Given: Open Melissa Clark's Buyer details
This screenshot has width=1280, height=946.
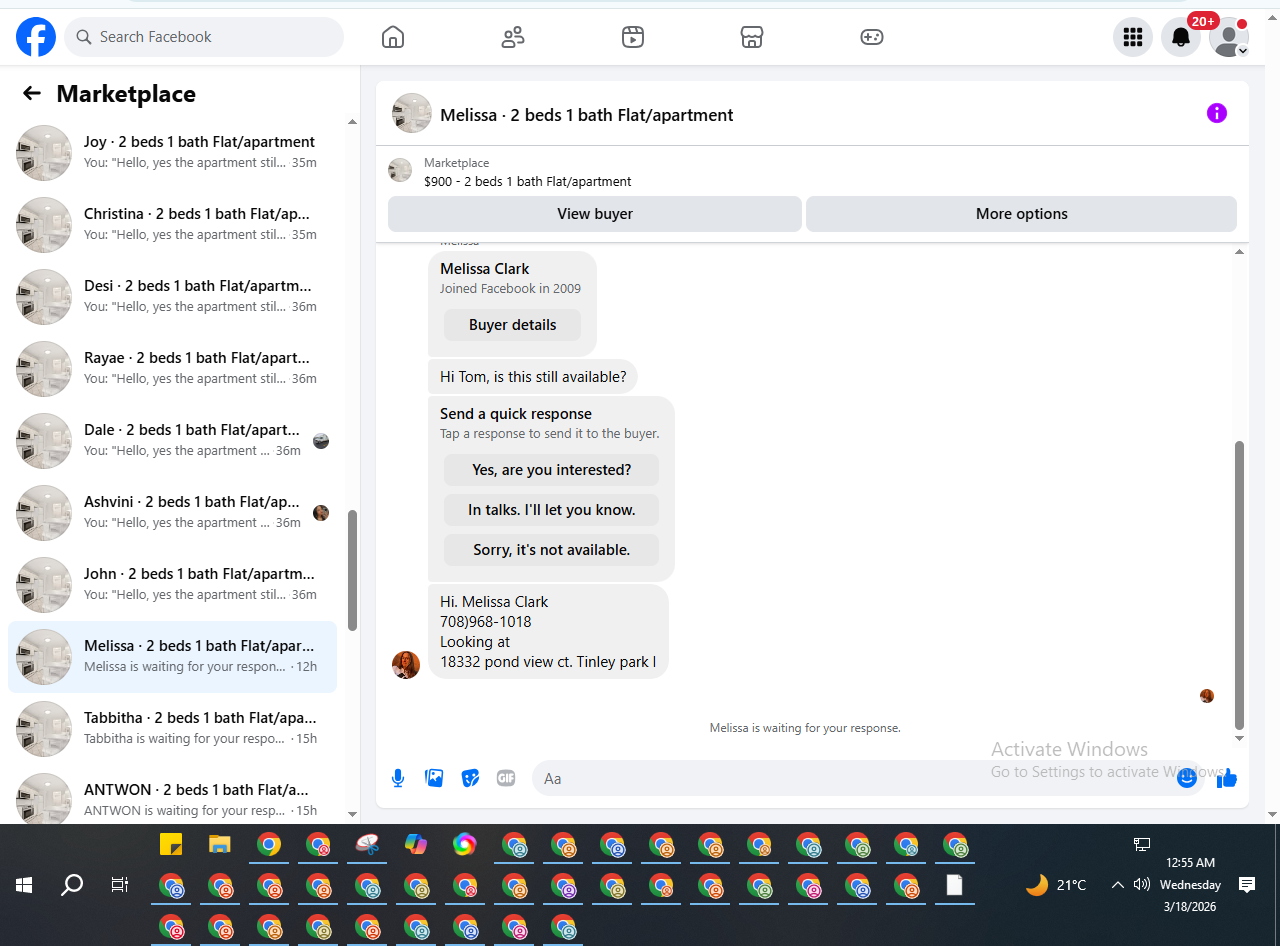Looking at the screenshot, I should pyautogui.click(x=512, y=325).
